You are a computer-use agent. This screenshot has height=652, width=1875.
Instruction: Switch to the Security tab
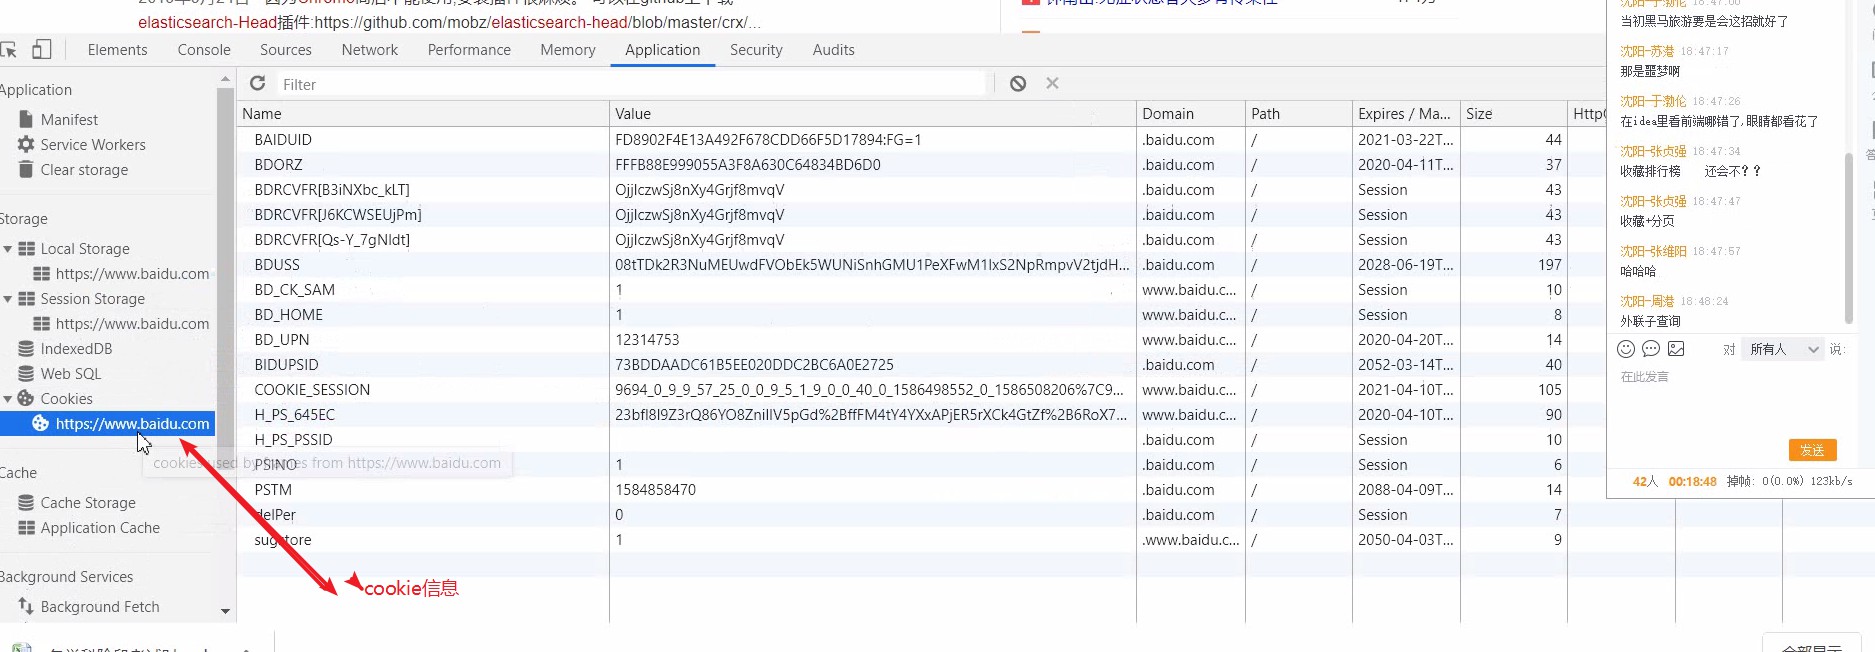(x=756, y=49)
